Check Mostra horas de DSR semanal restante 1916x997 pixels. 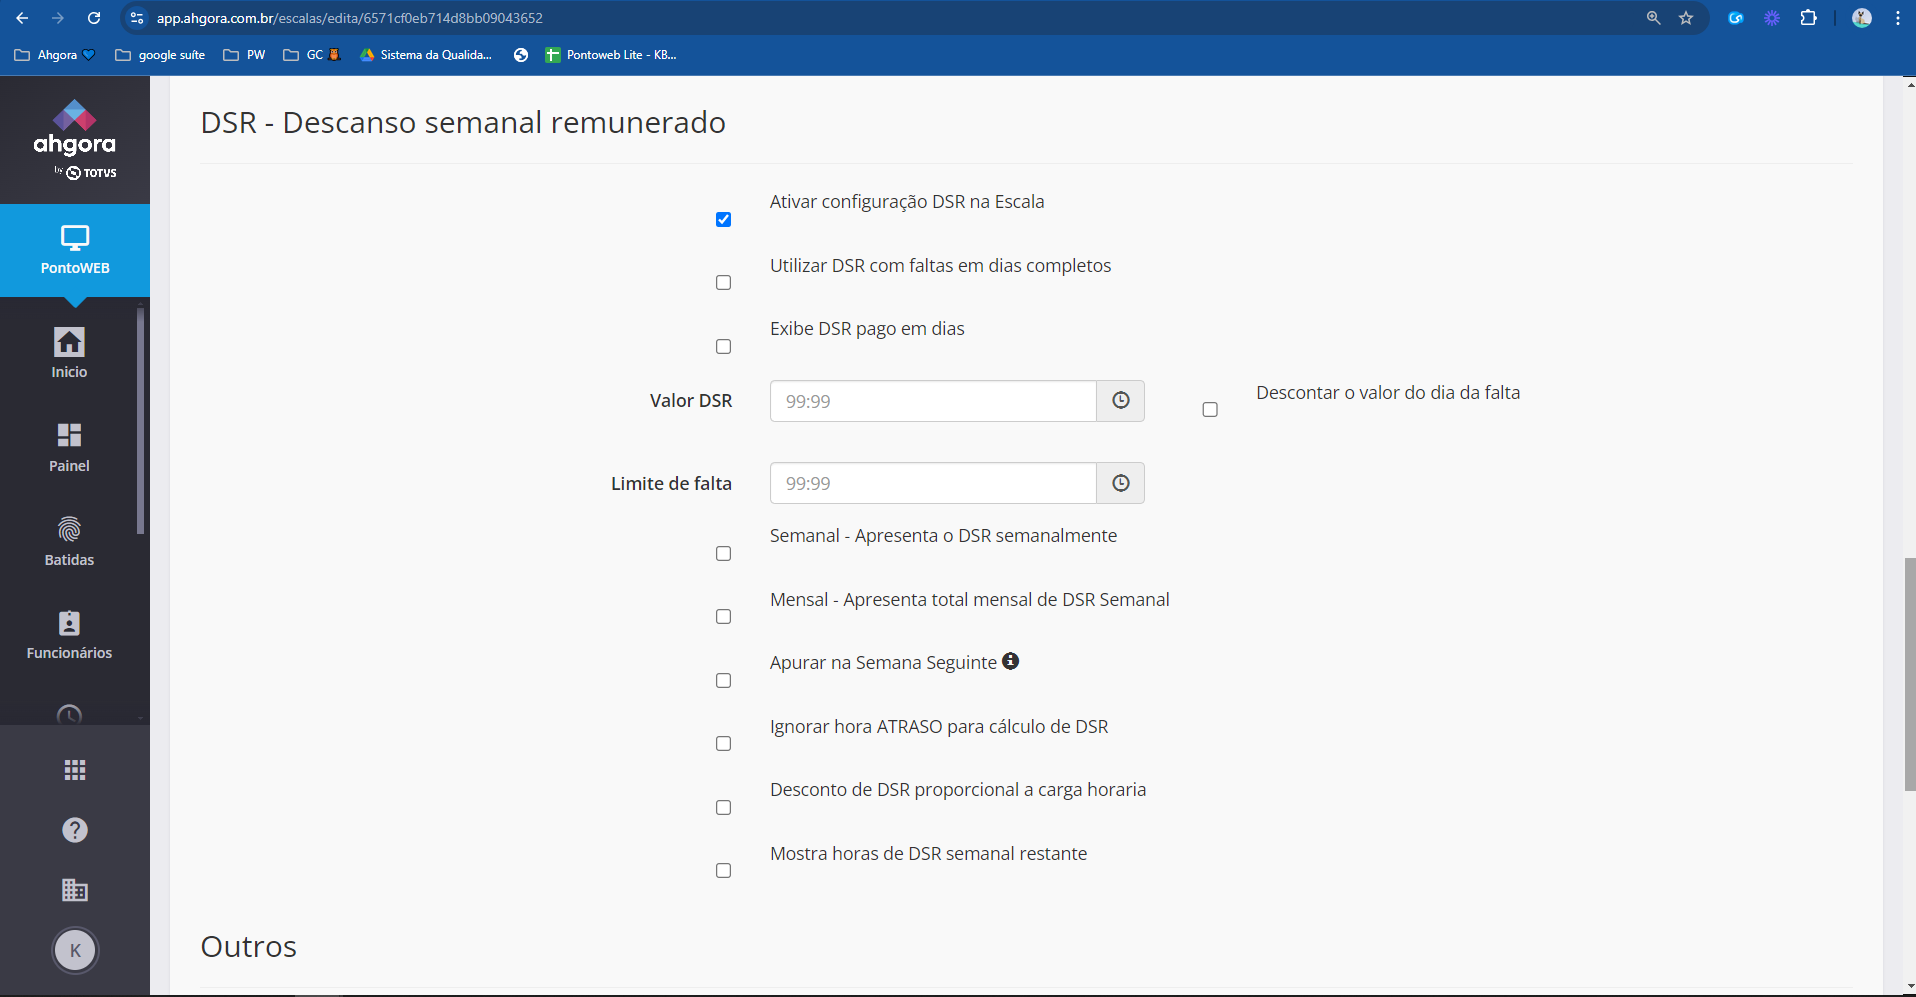click(x=723, y=871)
